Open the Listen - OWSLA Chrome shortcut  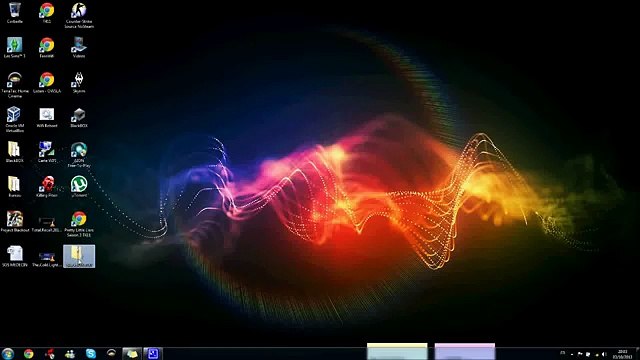(47, 82)
